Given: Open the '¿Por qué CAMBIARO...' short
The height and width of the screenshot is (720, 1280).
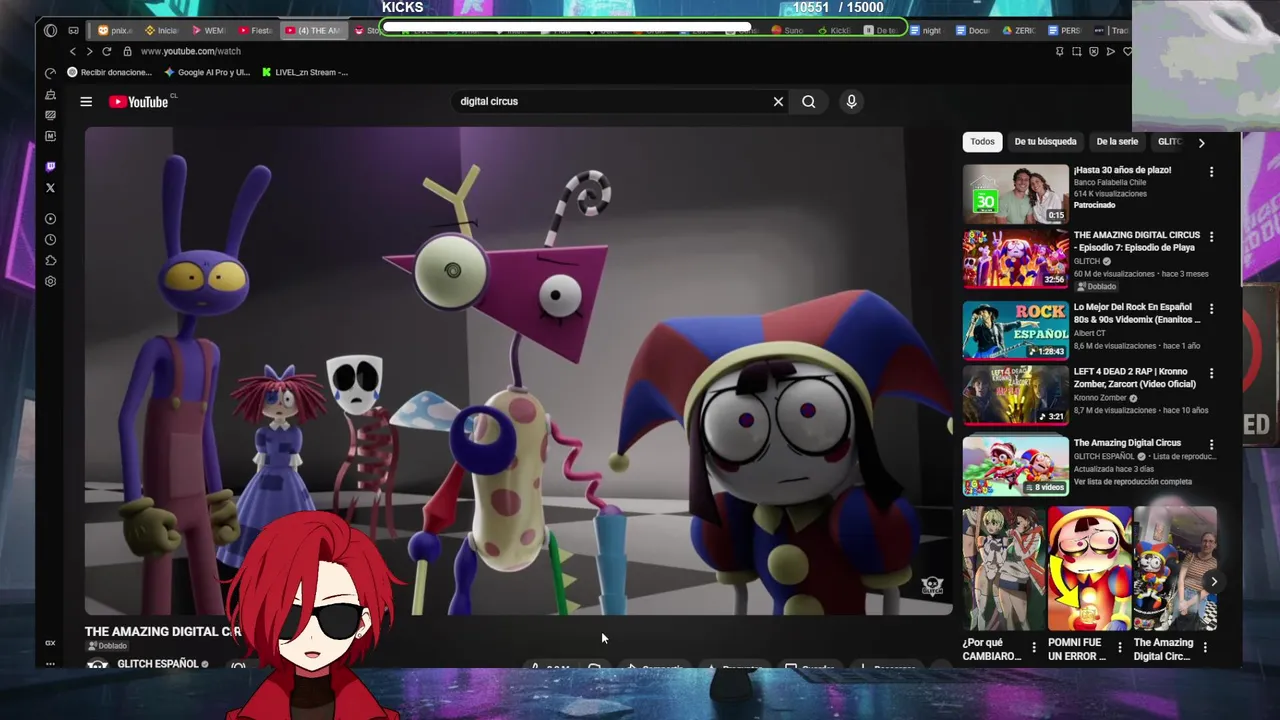Looking at the screenshot, I should (1003, 569).
